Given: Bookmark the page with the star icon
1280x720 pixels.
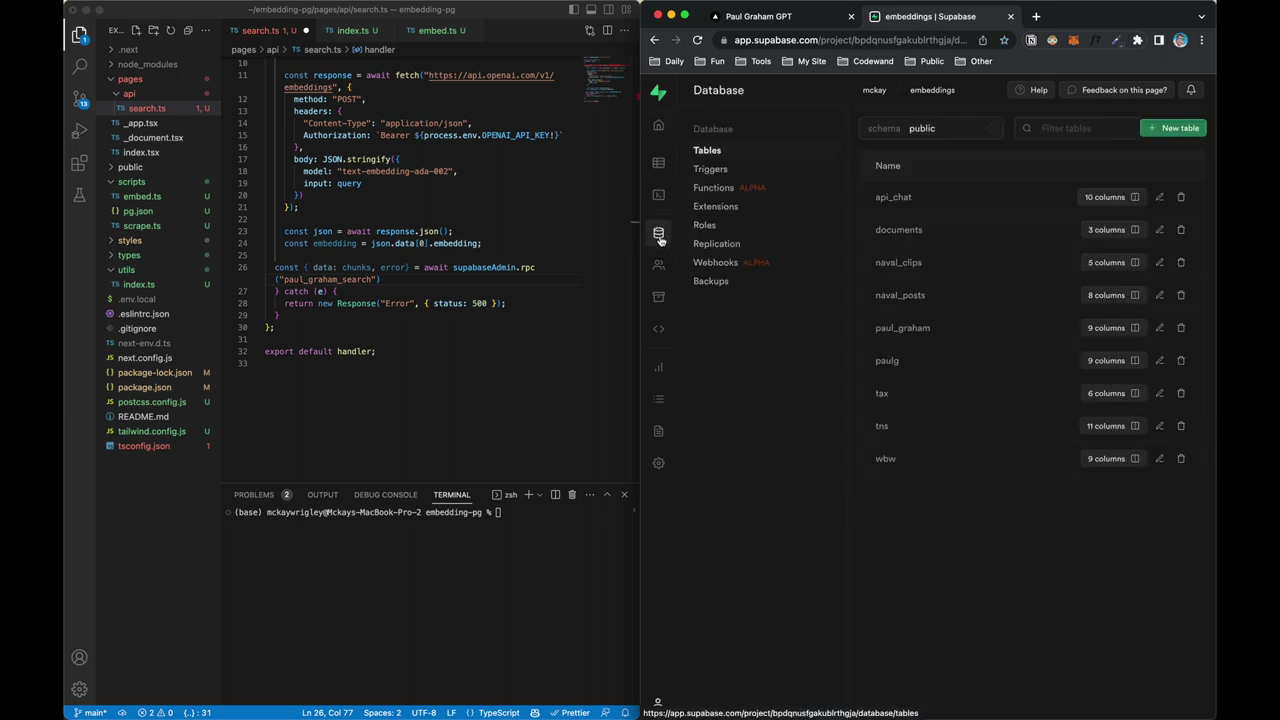Looking at the screenshot, I should point(1004,40).
